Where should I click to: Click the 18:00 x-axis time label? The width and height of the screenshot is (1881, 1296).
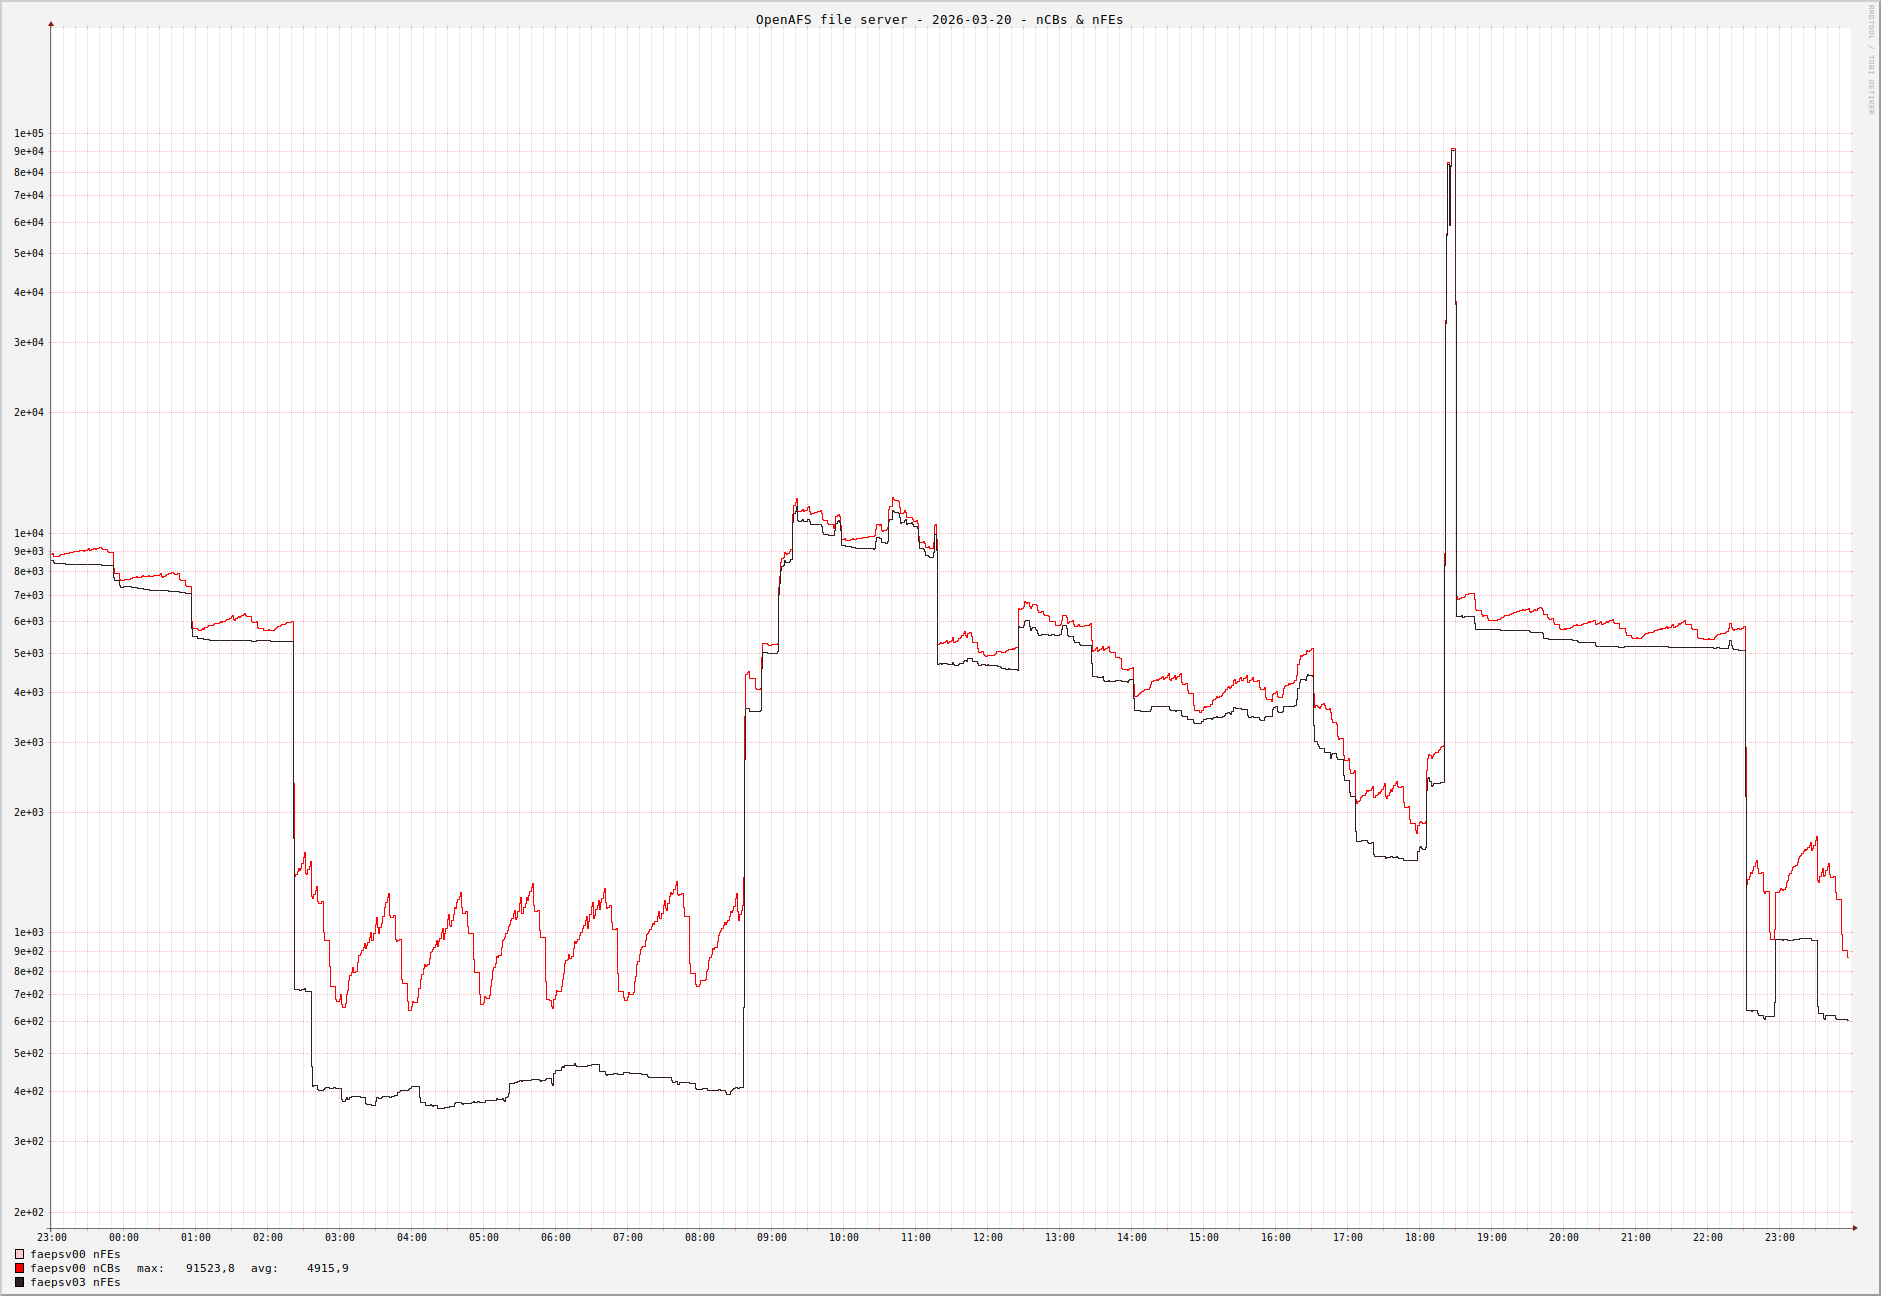(x=1420, y=1237)
